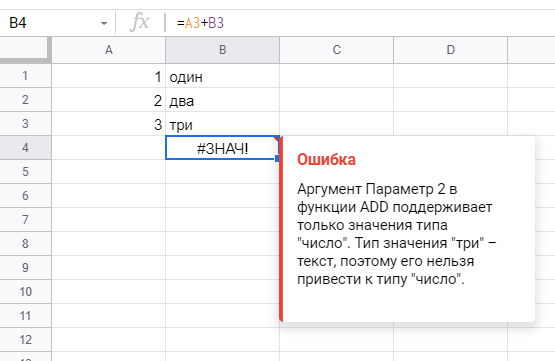Select row 8 header

click(x=25, y=244)
